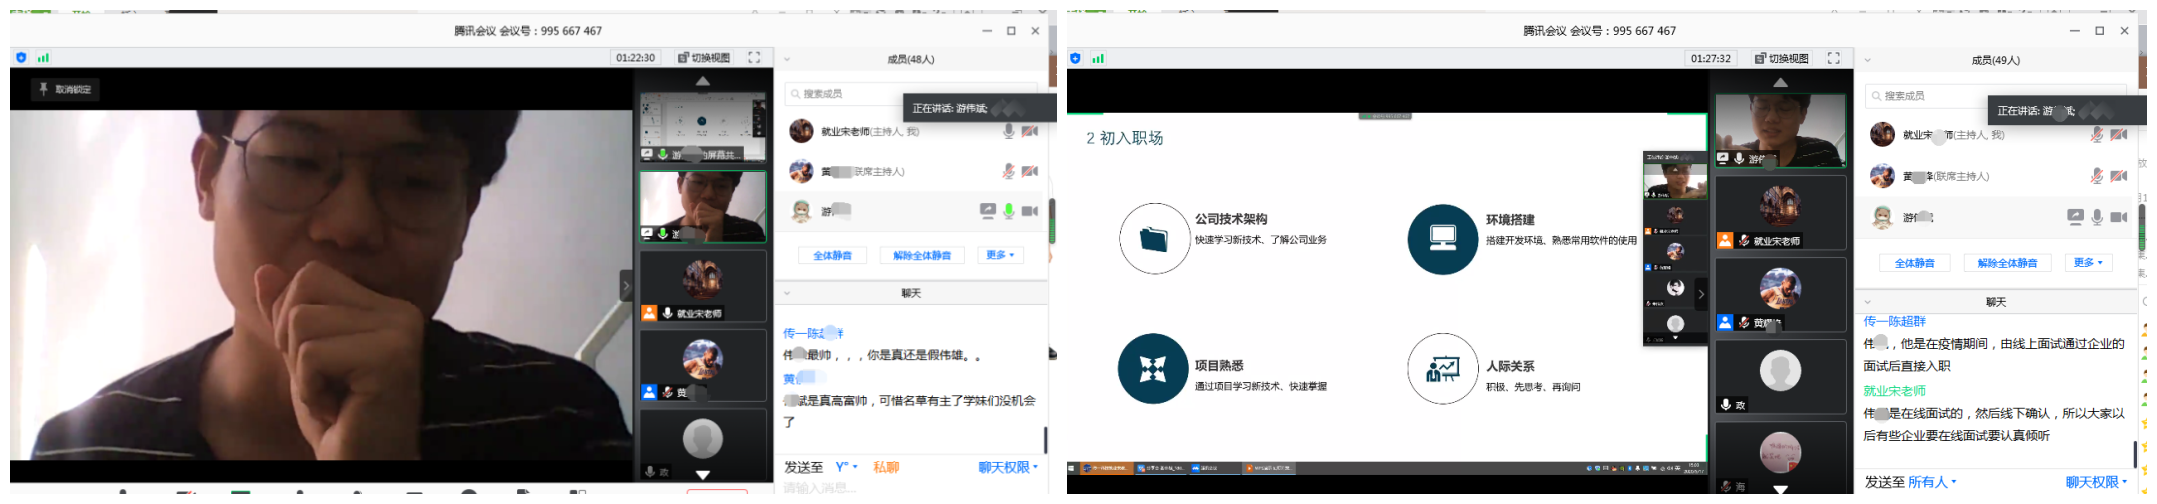The width and height of the screenshot is (2157, 504).
Task: Click 环境搭建 monitor icon on shared slide
Action: tap(1442, 238)
